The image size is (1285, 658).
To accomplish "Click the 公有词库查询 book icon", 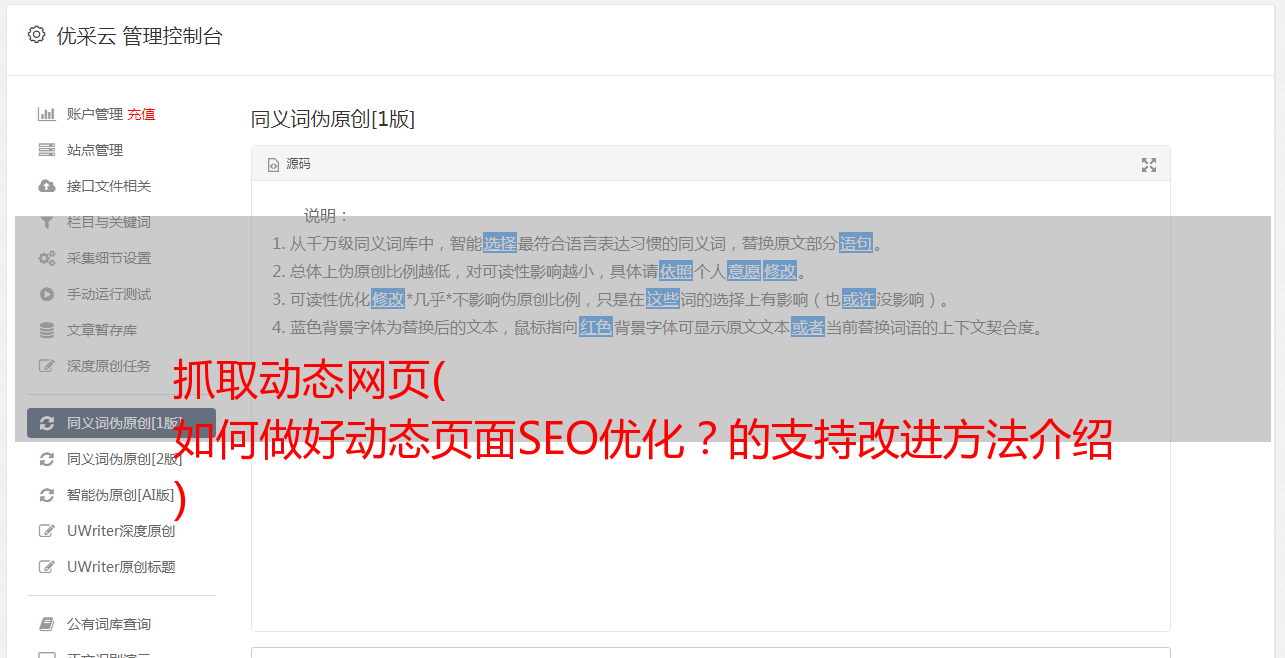I will click(46, 624).
